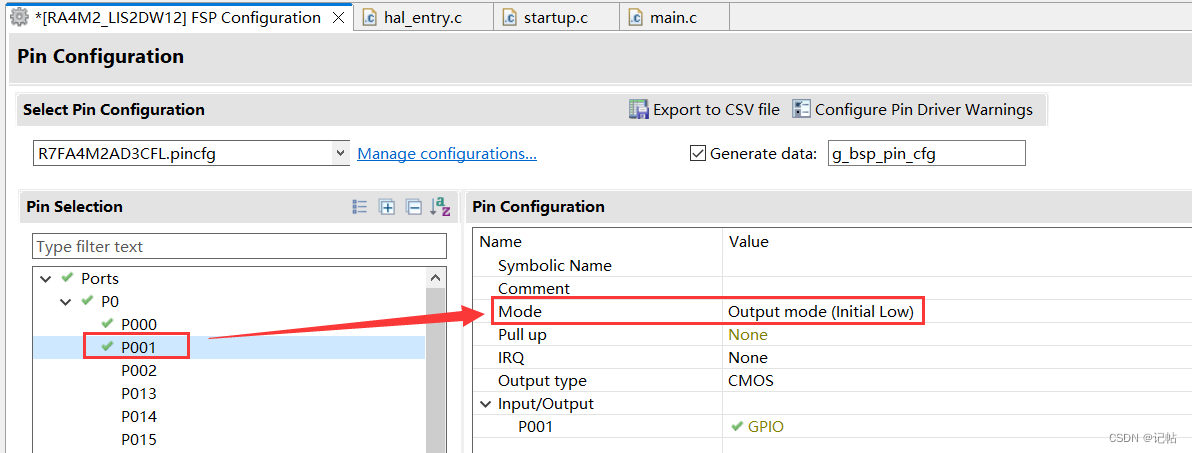Switch to the main.c tab
This screenshot has height=453, width=1192.
pyautogui.click(x=673, y=18)
